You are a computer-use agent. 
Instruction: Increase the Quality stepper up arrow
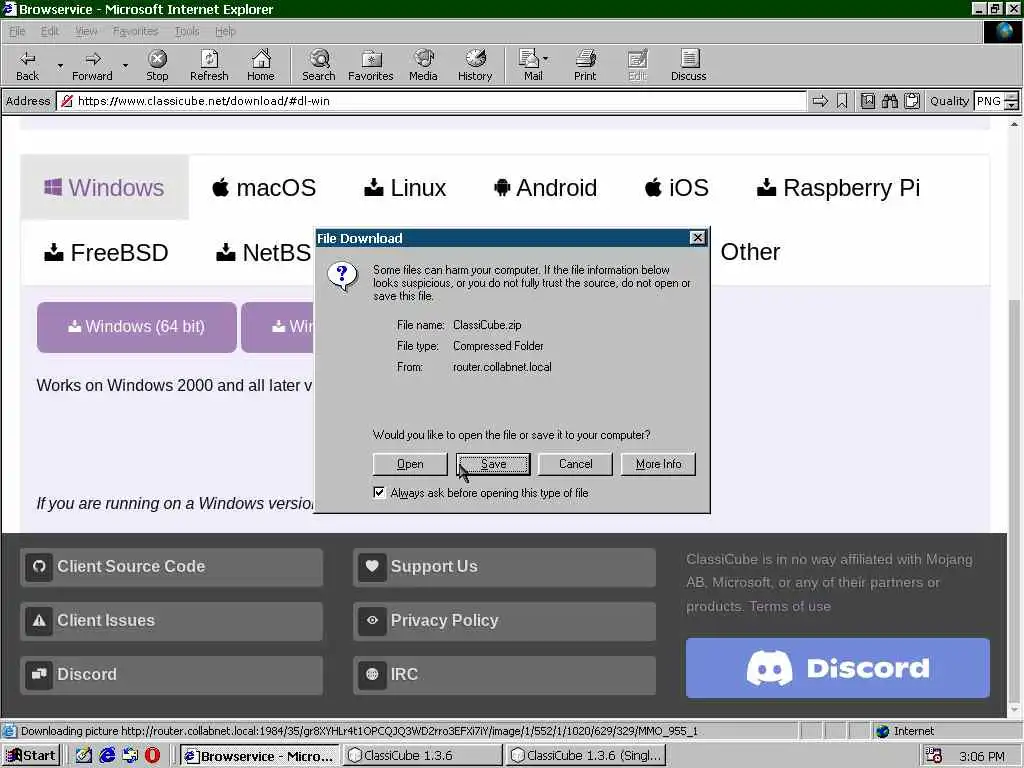(1012, 97)
